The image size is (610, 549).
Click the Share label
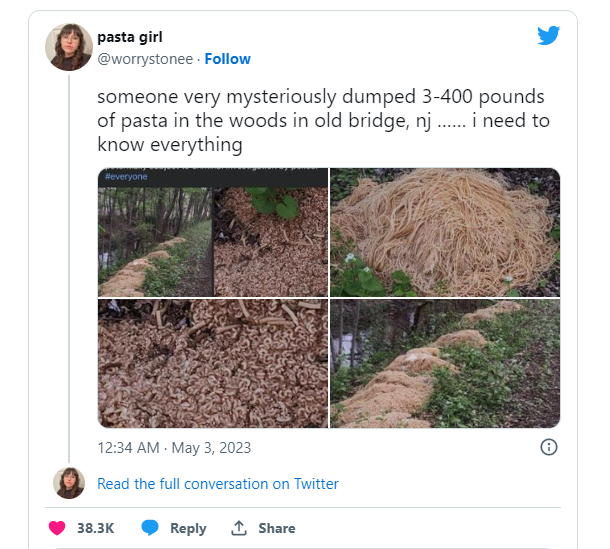click(277, 528)
